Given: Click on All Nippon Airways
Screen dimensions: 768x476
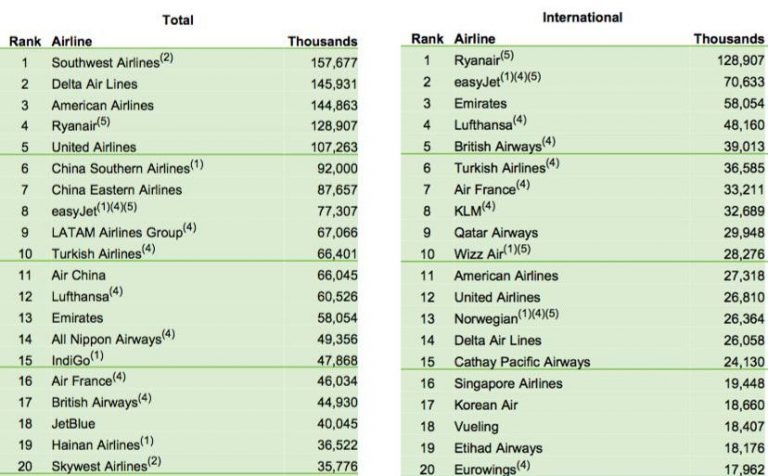Looking at the screenshot, I should (106, 339).
